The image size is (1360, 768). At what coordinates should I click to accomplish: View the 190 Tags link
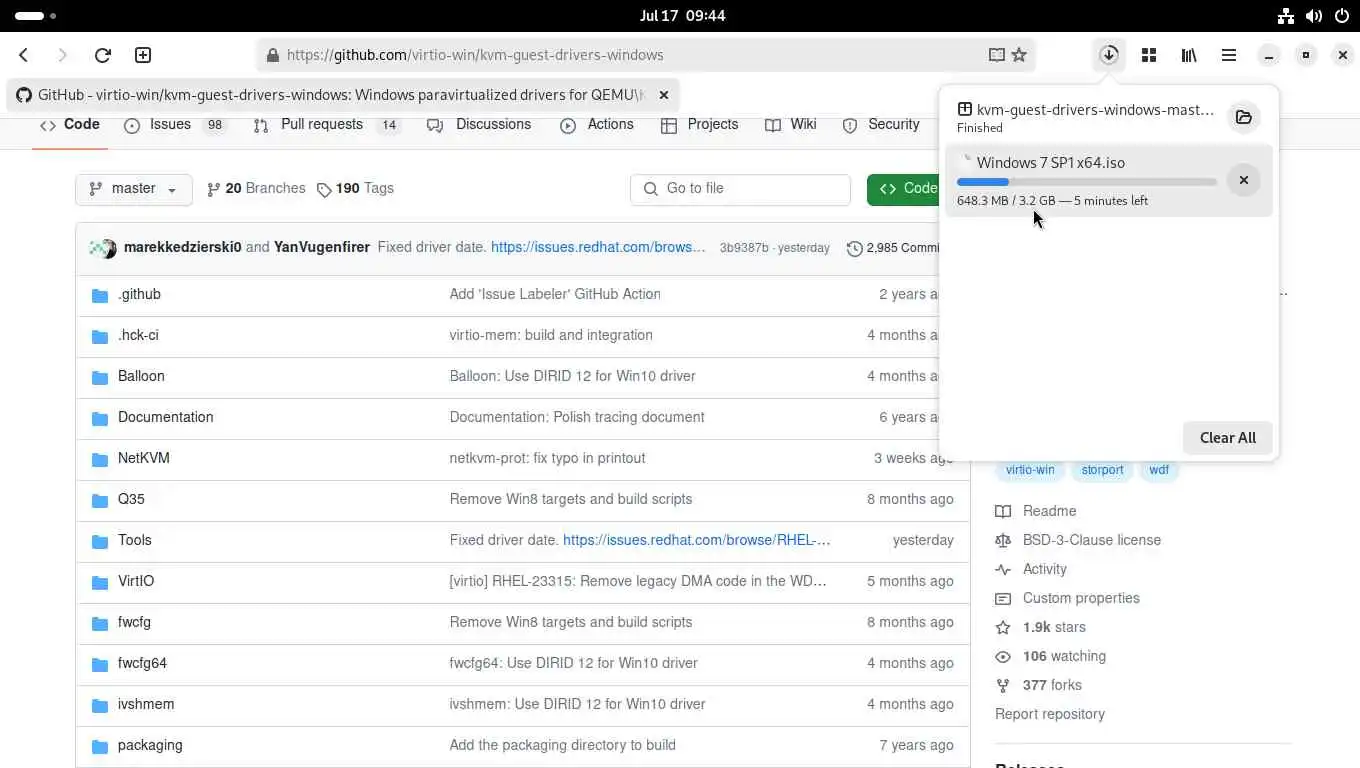[x=355, y=189]
